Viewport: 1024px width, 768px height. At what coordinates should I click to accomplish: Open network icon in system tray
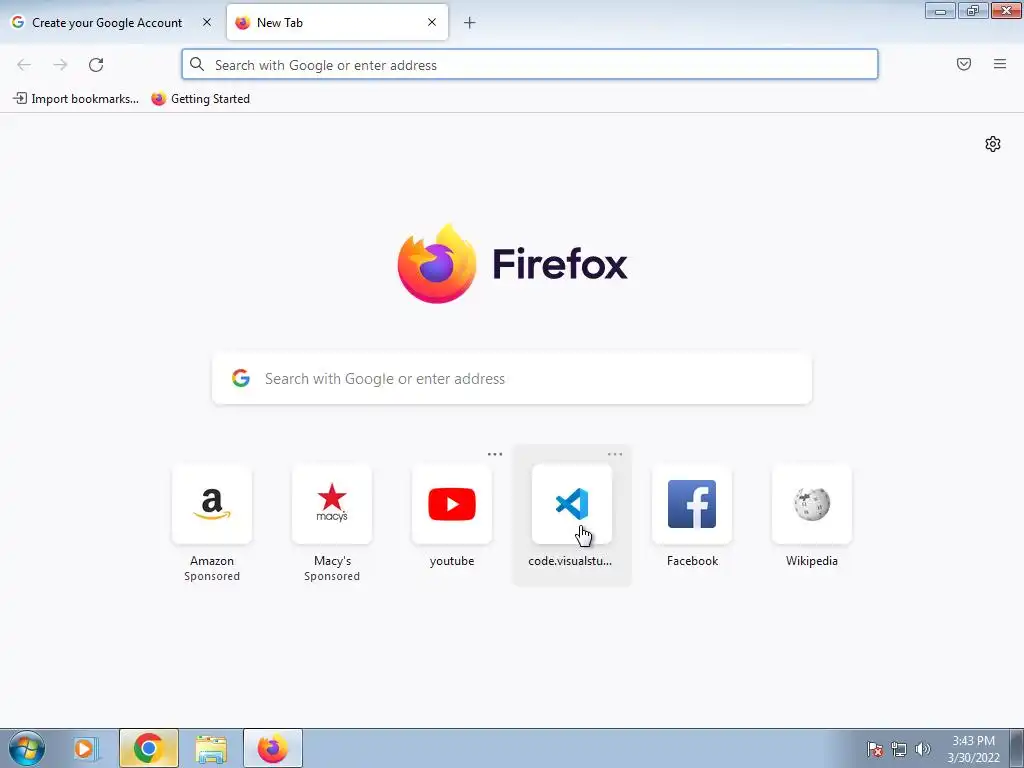[899, 749]
